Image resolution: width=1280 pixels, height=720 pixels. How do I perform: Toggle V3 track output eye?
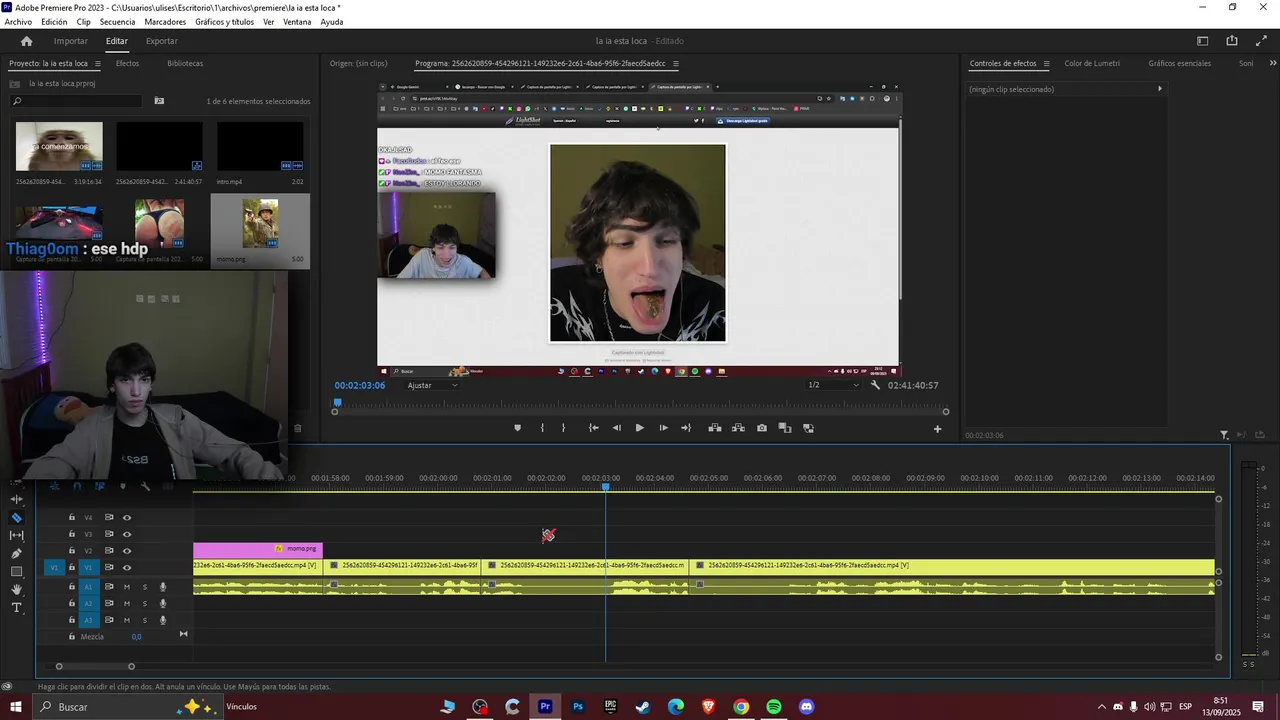coord(127,534)
